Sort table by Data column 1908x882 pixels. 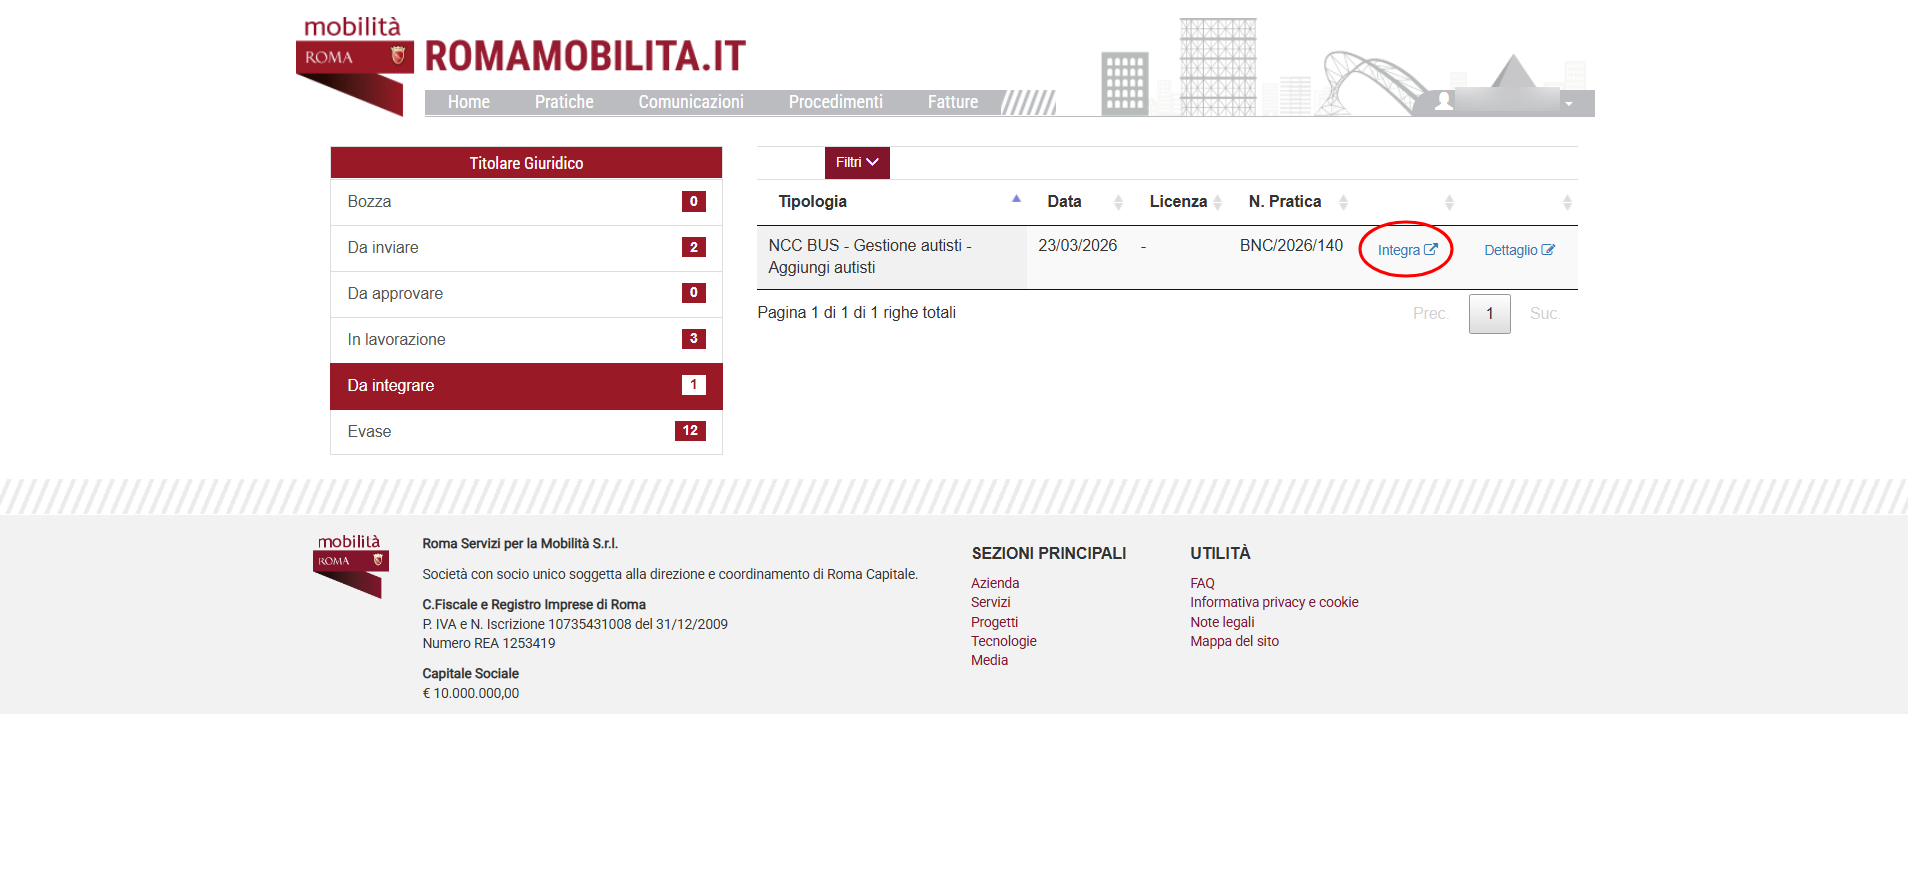(1078, 201)
